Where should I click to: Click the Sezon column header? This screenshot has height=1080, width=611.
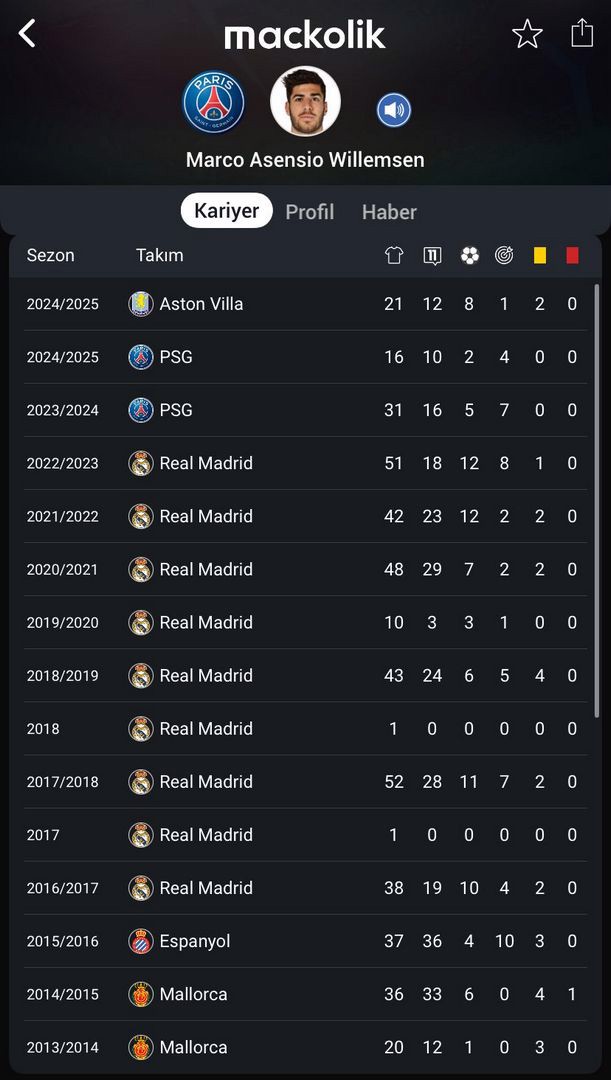point(50,255)
